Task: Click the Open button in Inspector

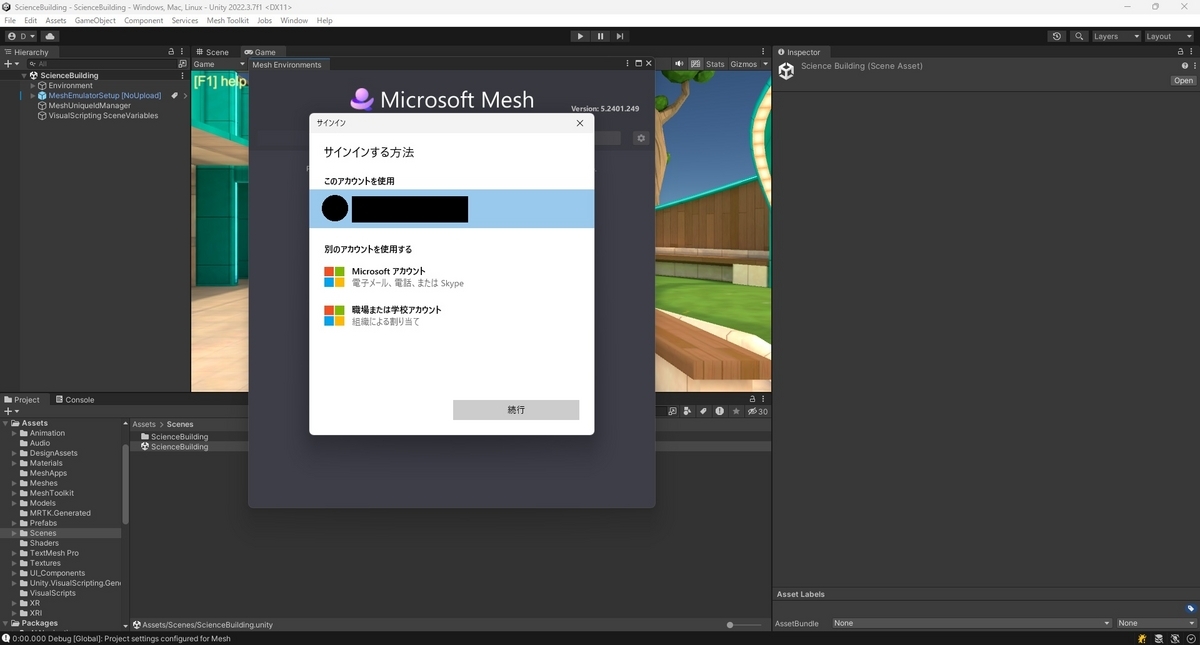Action: (1183, 81)
